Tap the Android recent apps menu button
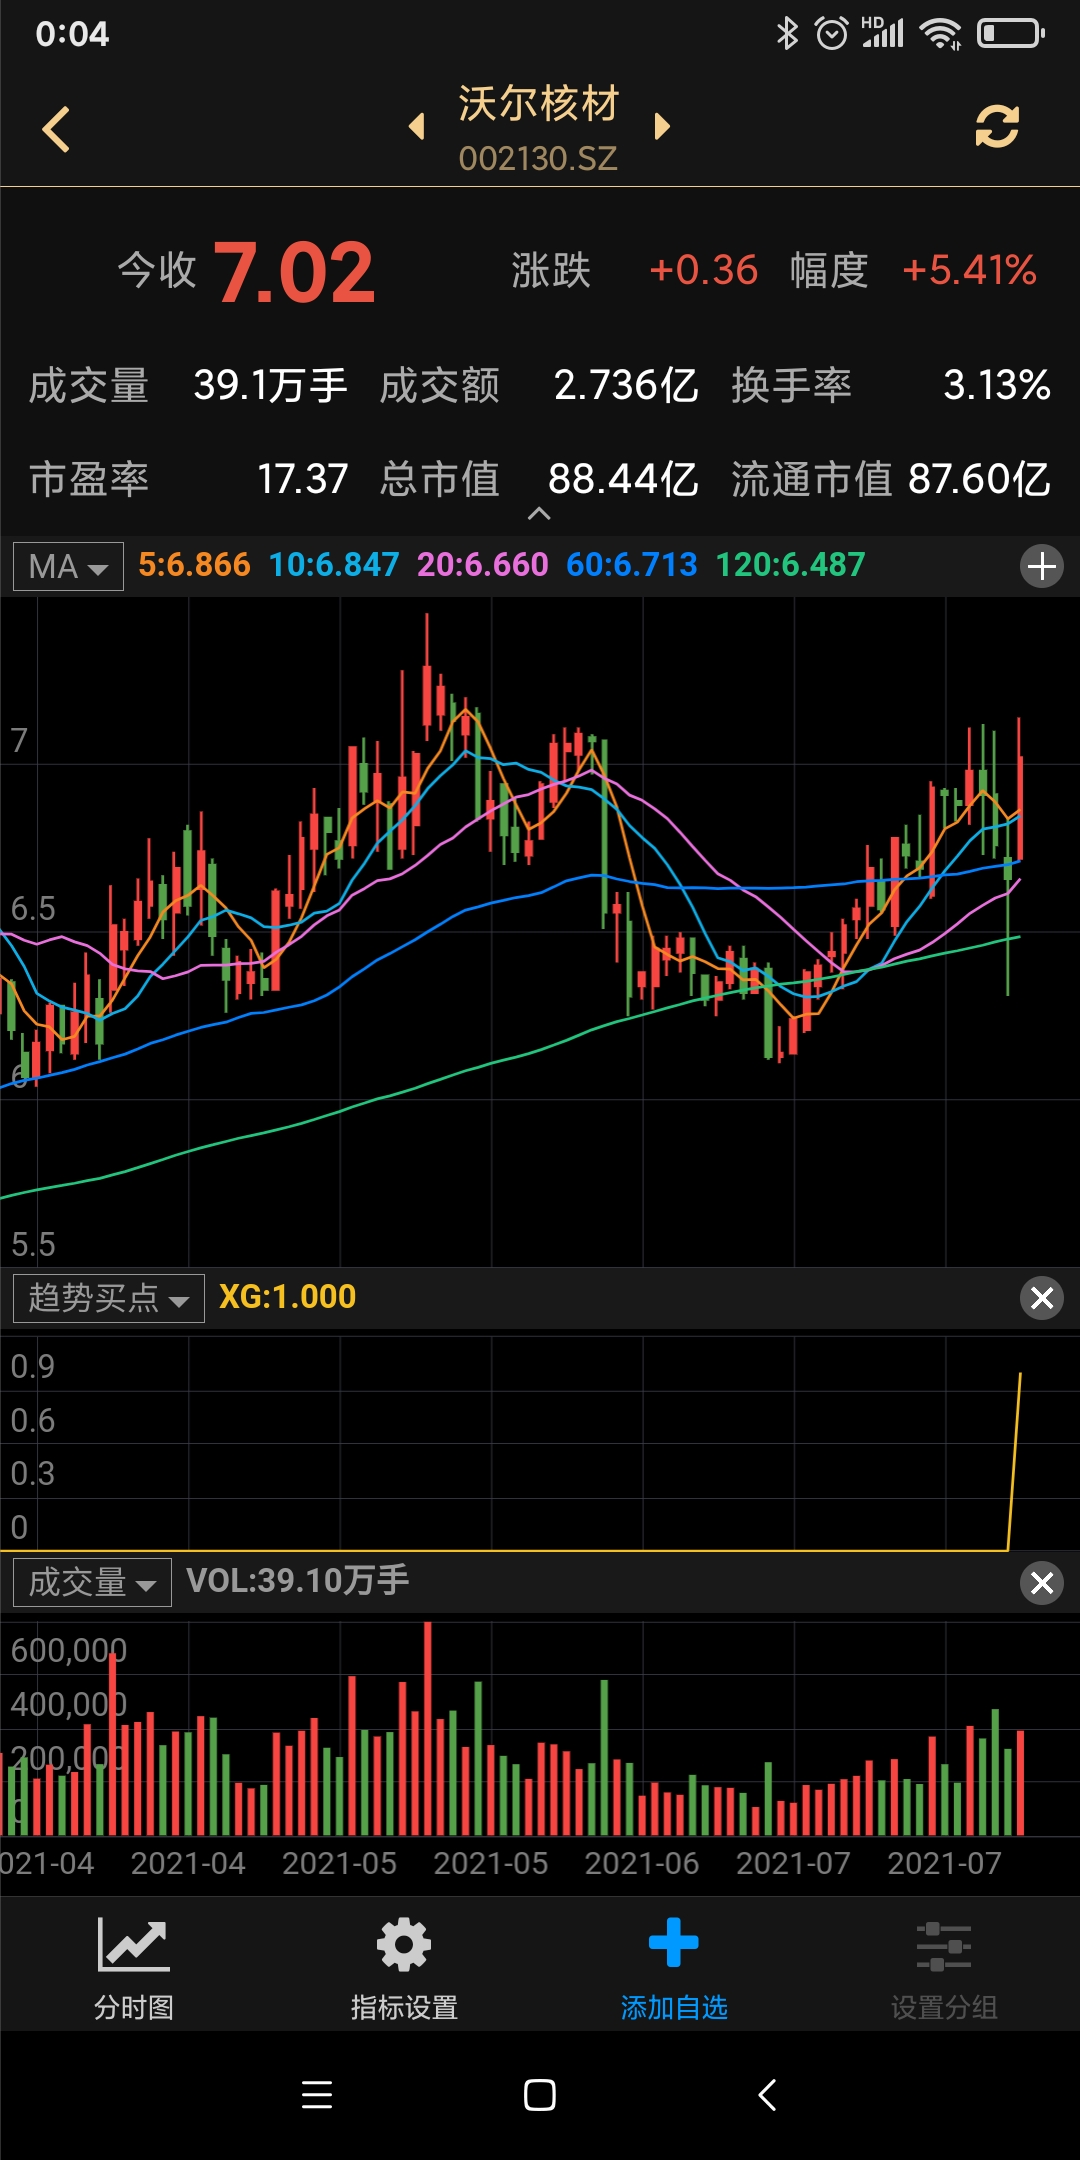The image size is (1080, 2160). coord(317,2095)
